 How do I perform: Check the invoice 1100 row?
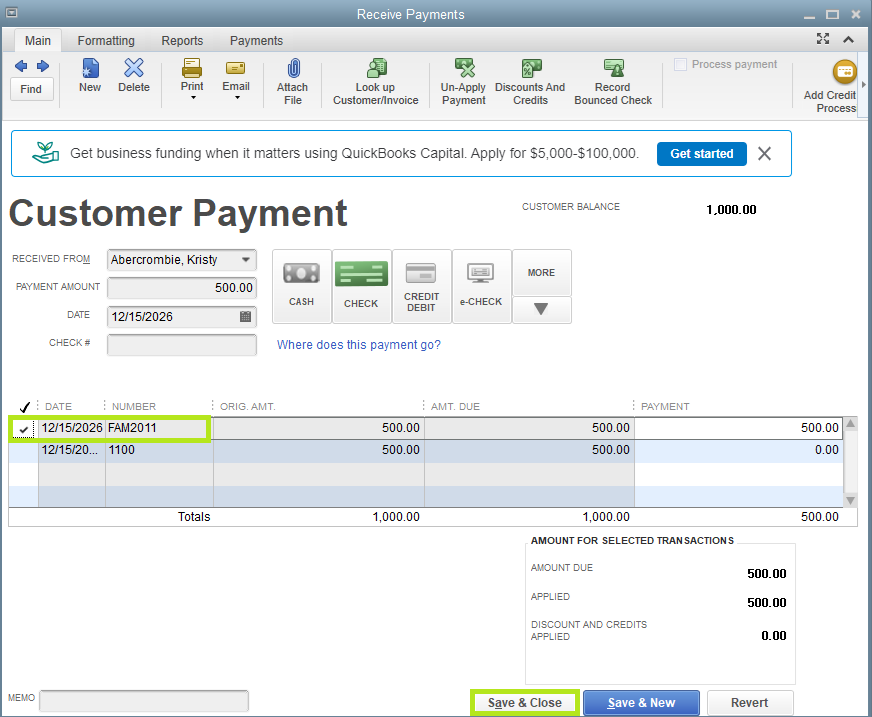pyautogui.click(x=24, y=451)
